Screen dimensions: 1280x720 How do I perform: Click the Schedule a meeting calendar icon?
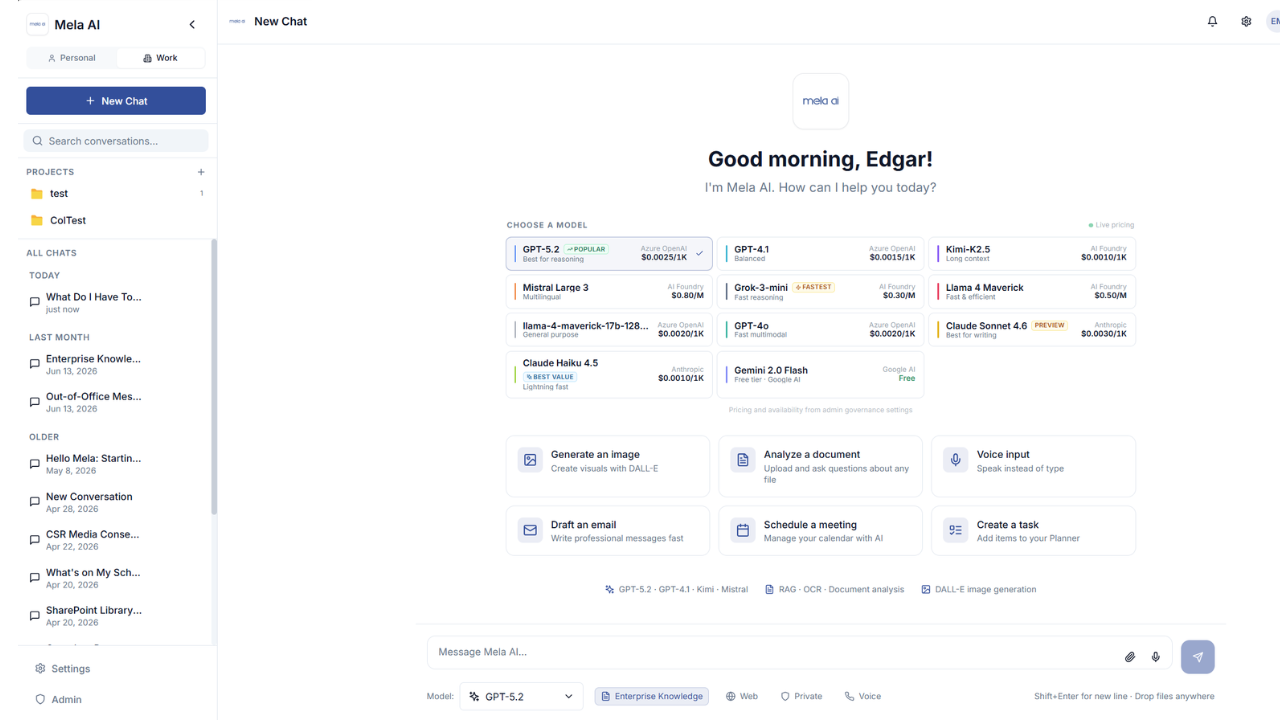[743, 530]
